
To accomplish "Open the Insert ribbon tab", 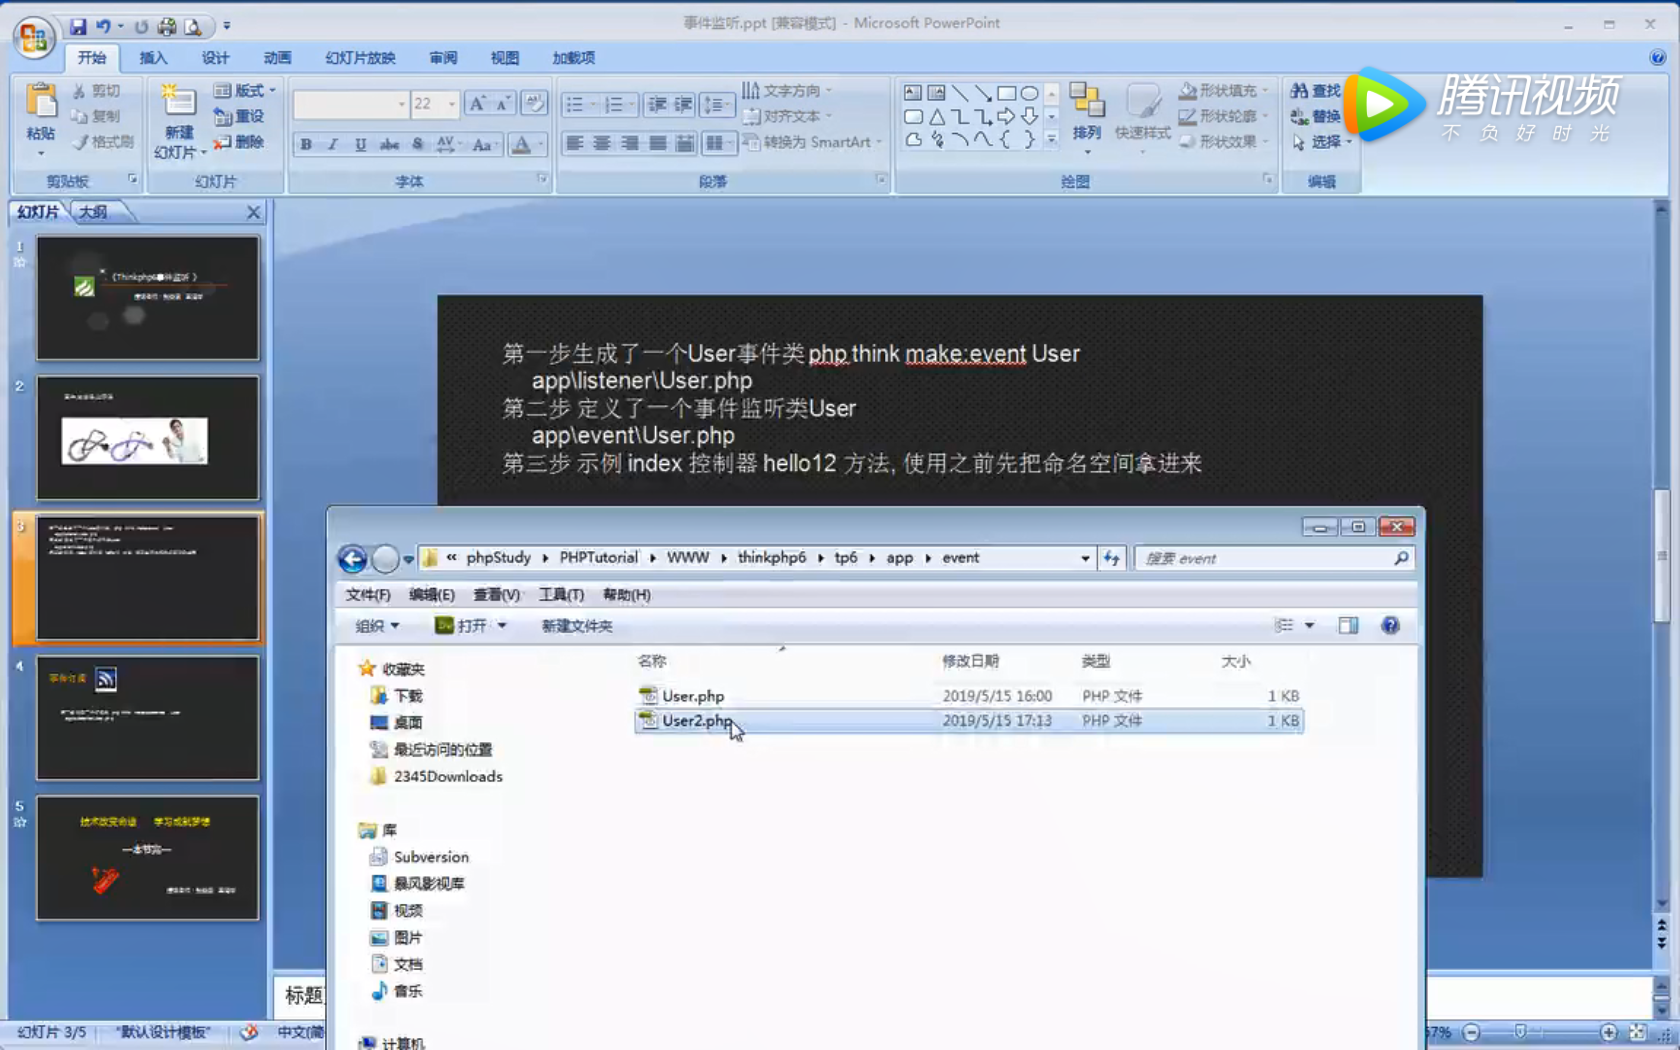I will coord(153,58).
